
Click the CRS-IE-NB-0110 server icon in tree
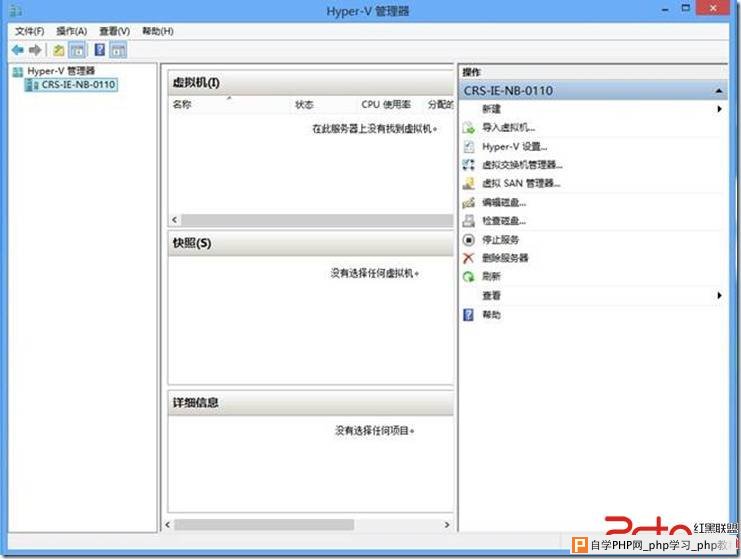click(33, 85)
